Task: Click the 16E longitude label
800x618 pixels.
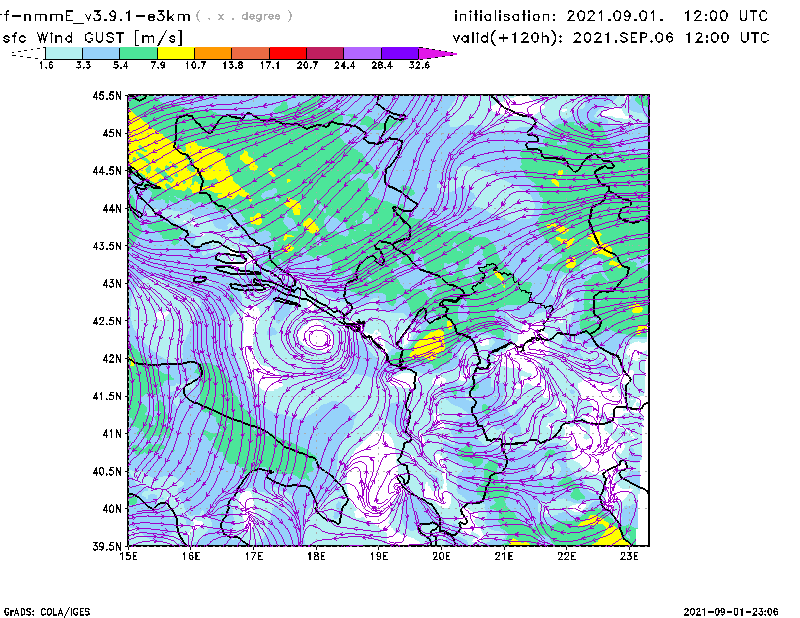Action: point(191,556)
